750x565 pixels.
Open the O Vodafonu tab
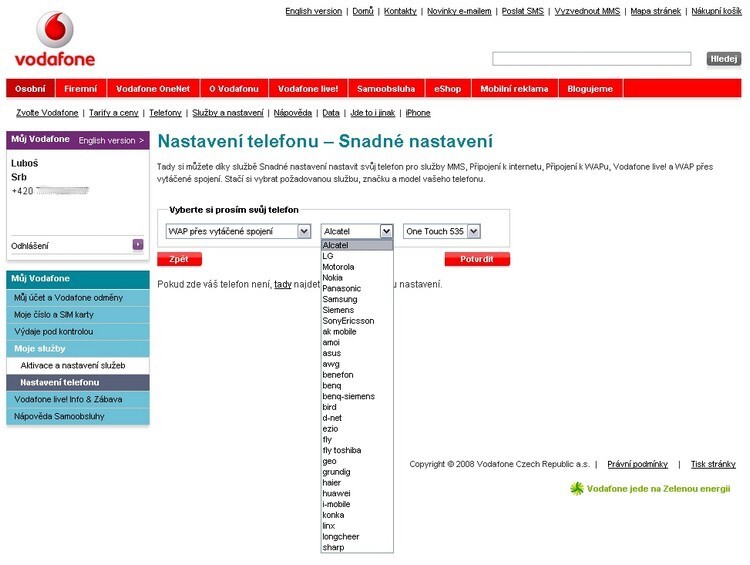(234, 89)
